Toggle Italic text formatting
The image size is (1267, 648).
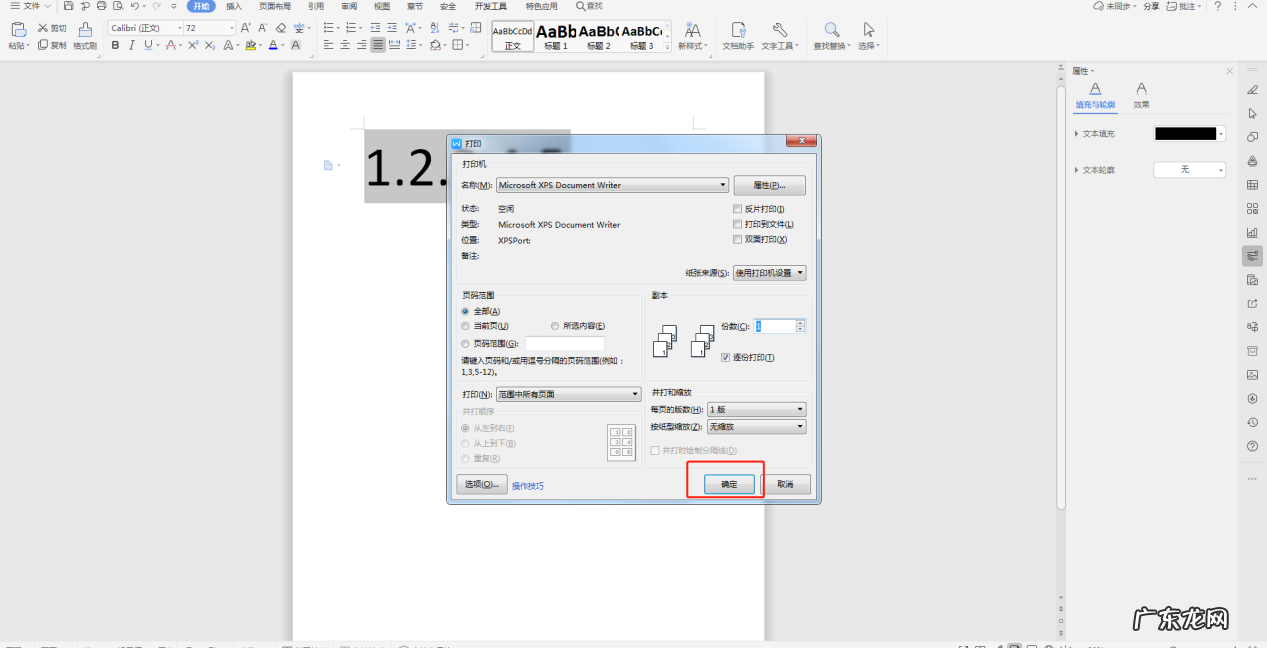(x=132, y=45)
